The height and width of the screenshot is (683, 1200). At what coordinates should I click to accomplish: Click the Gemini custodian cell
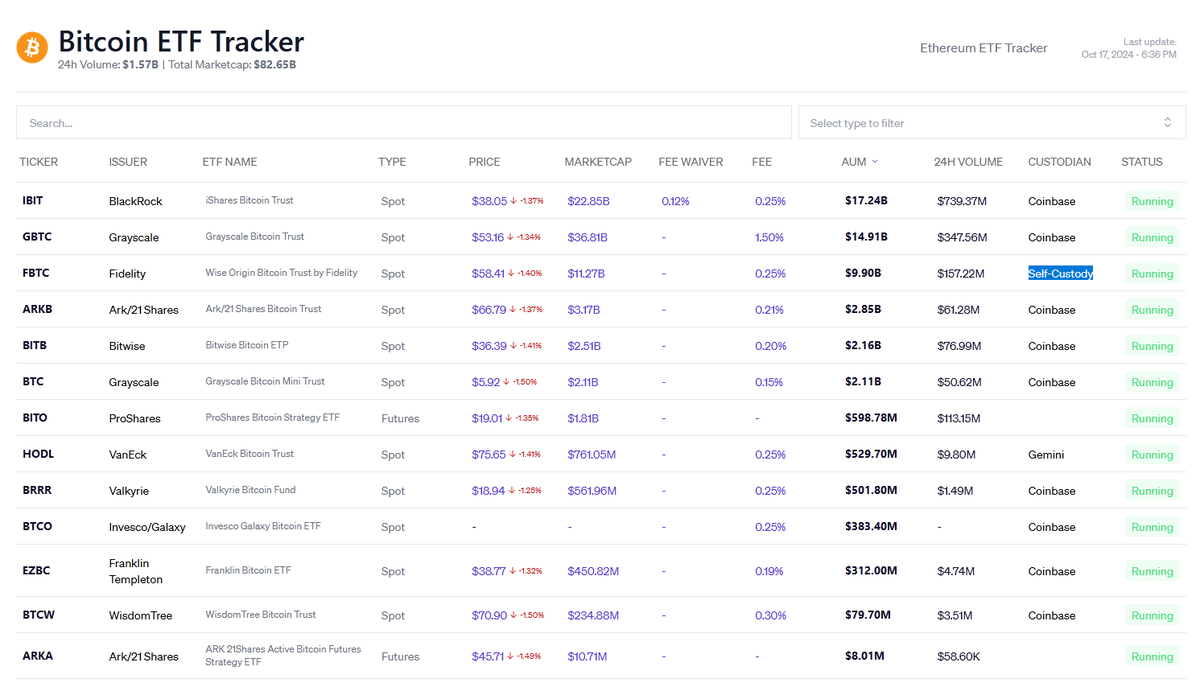(1046, 455)
